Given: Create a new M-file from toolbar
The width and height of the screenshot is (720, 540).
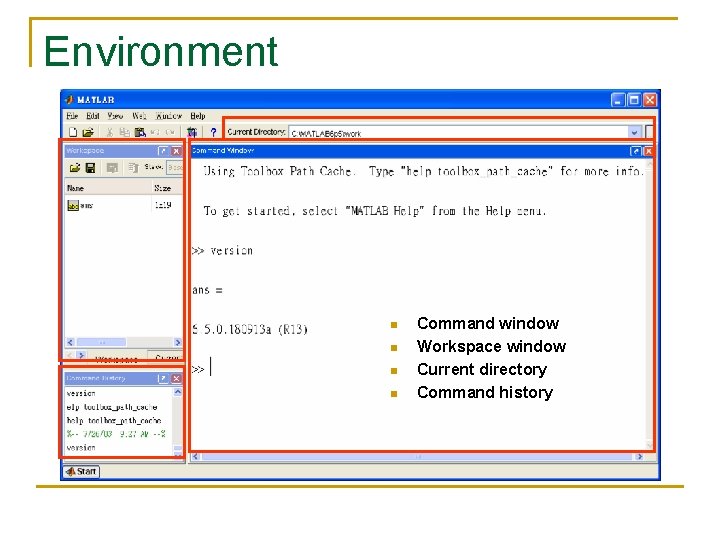Looking at the screenshot, I should point(73,132).
